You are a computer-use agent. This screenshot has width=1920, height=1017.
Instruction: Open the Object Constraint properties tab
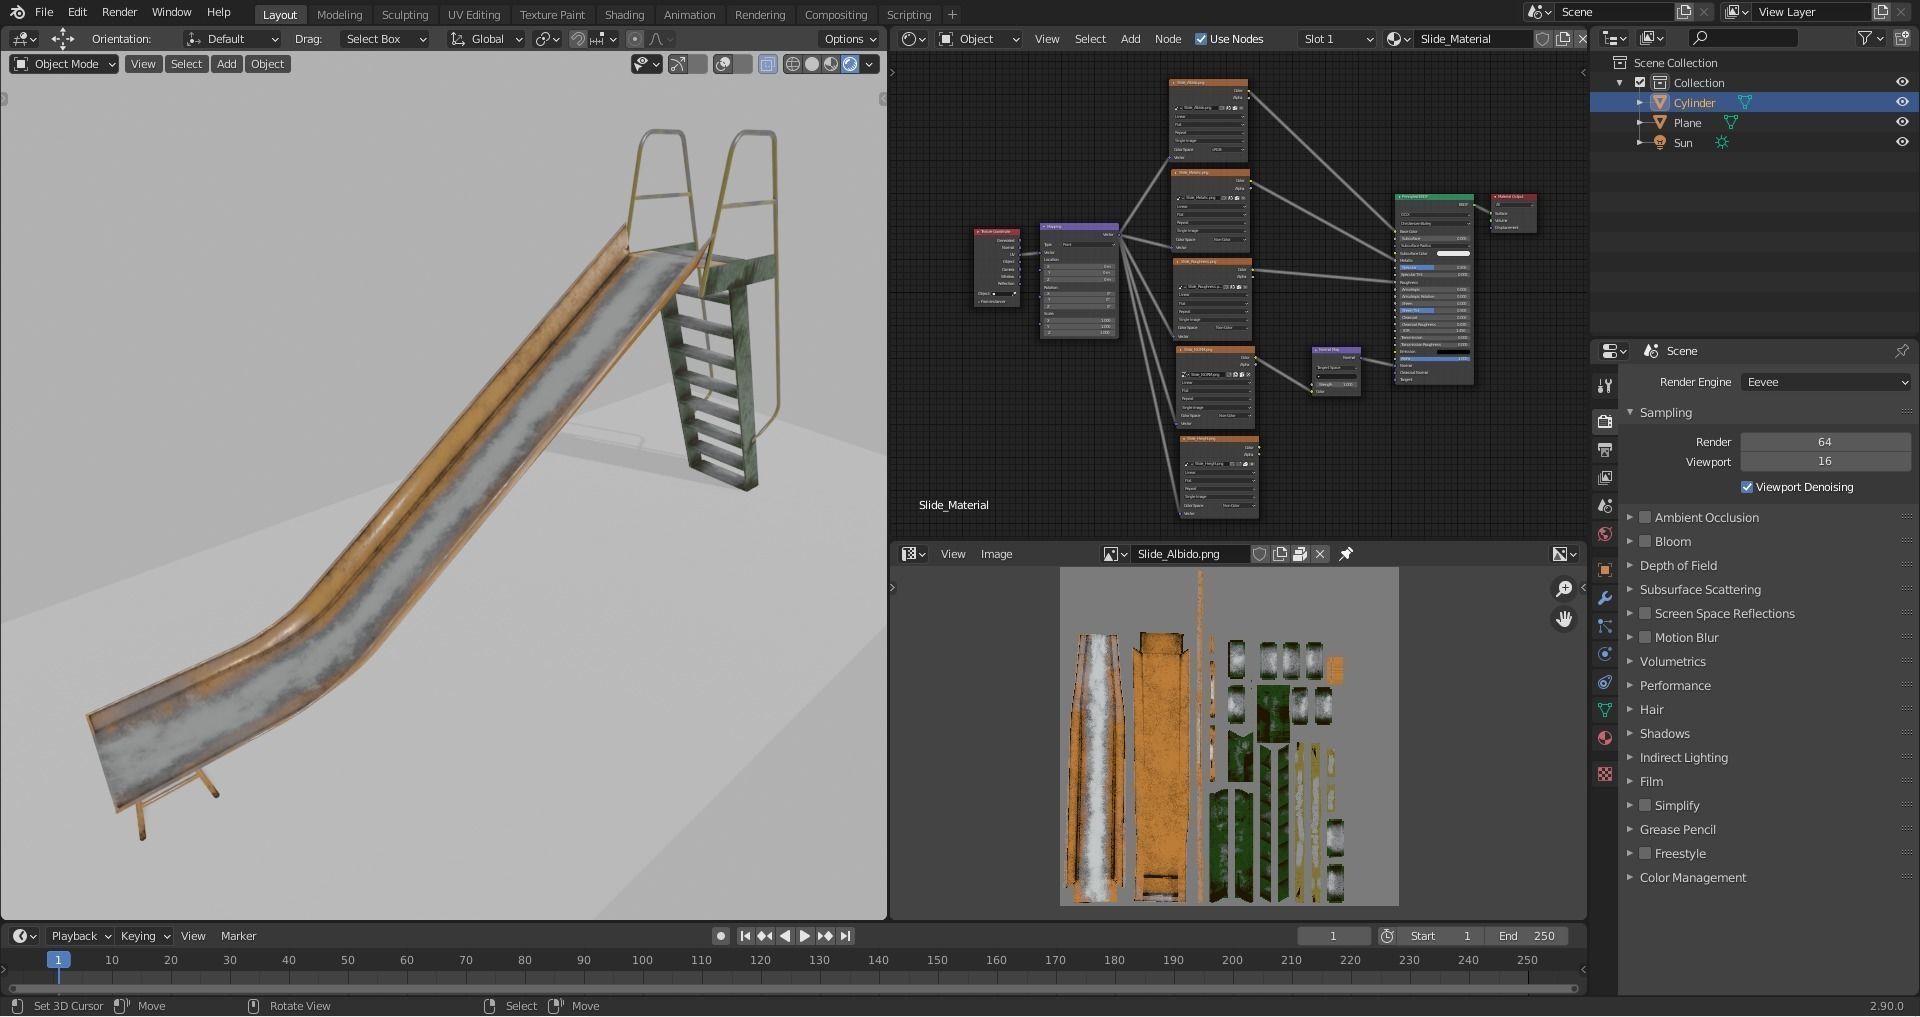click(x=1605, y=682)
